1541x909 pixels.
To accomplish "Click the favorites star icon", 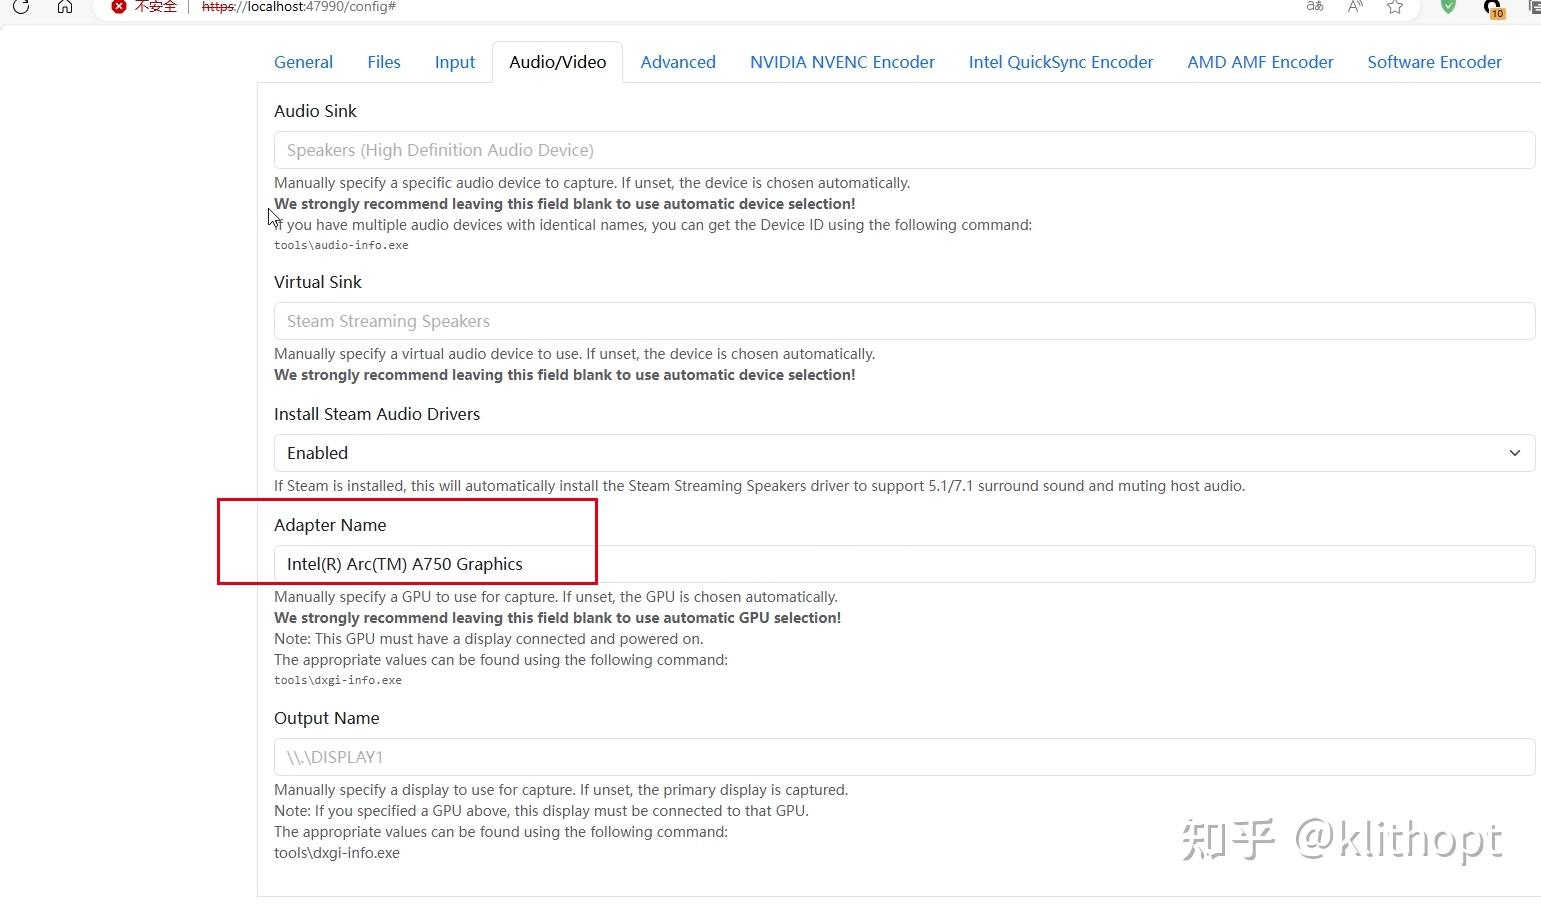I will tap(1395, 7).
